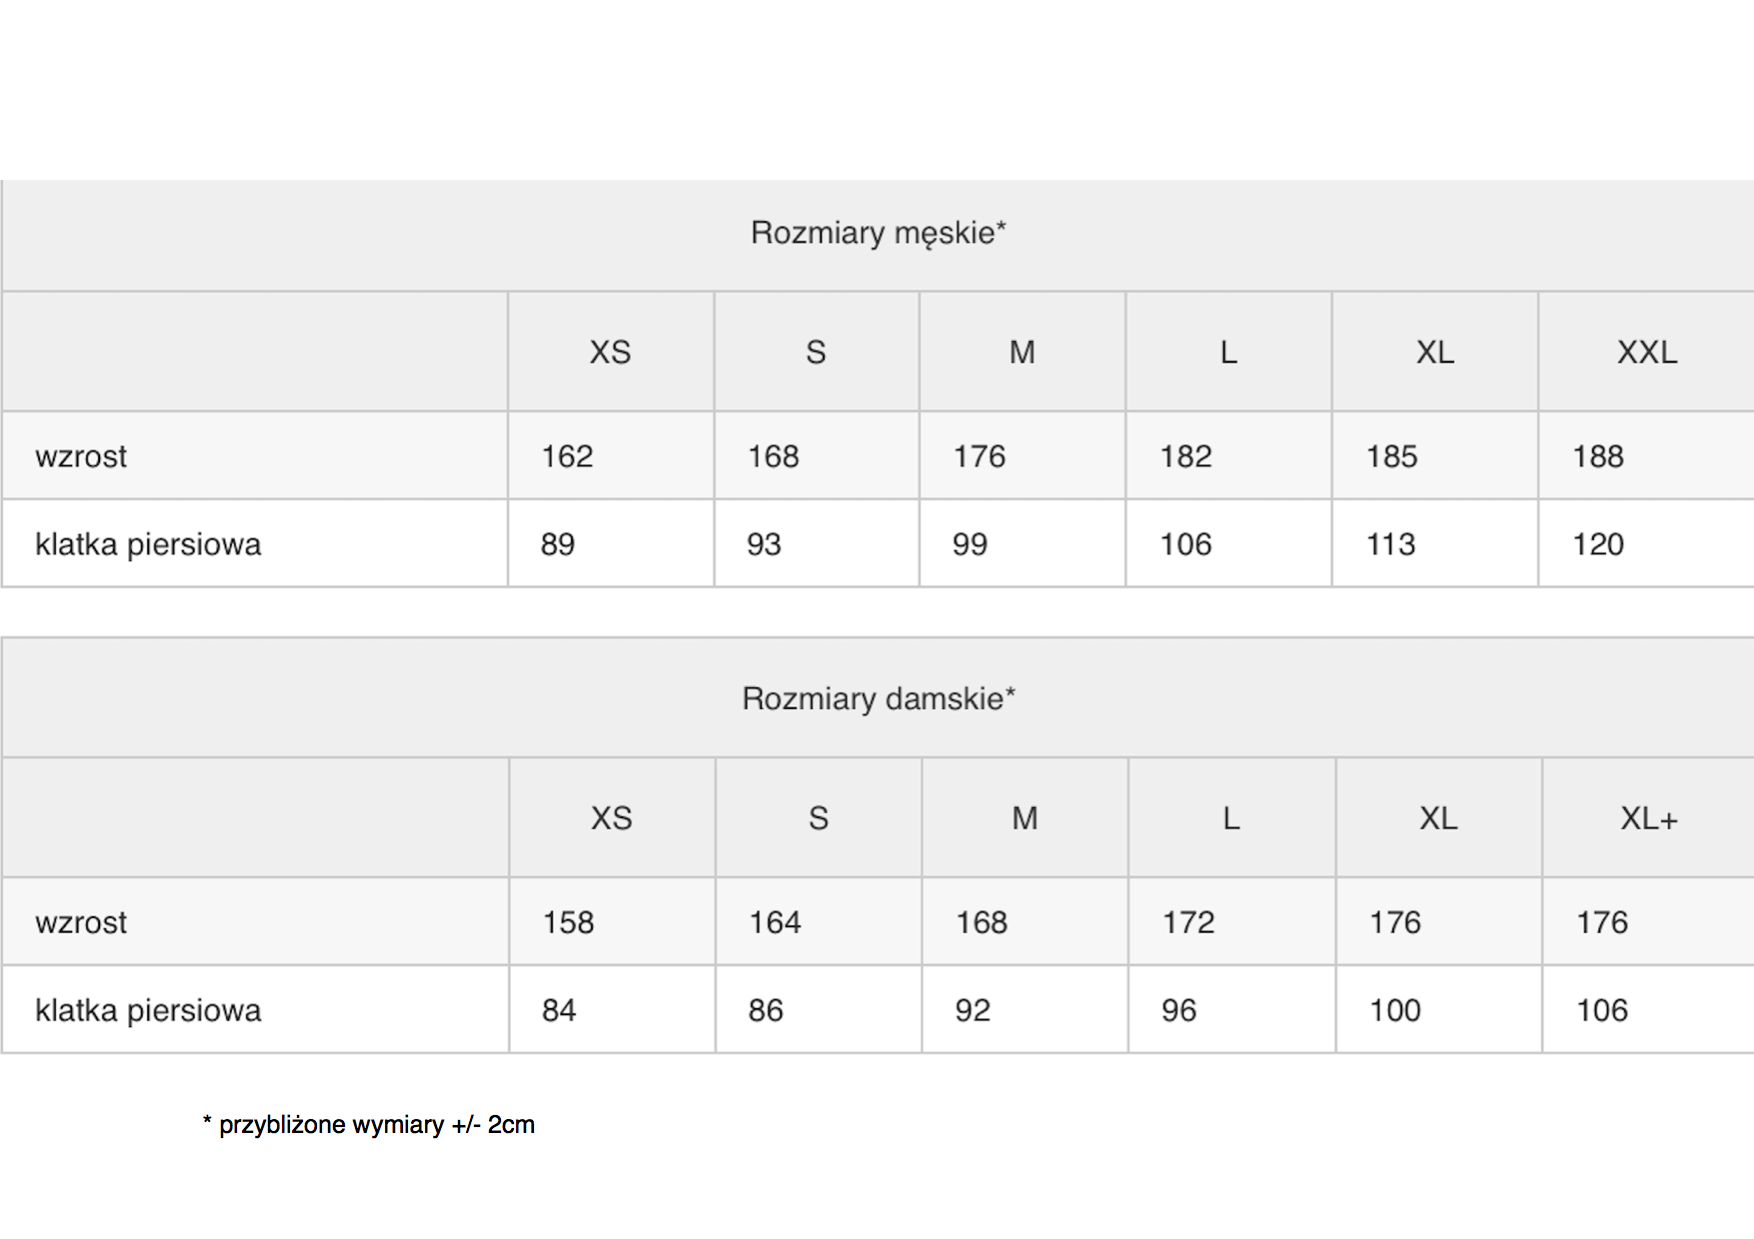Image resolution: width=1754 pixels, height=1239 pixels.
Task: Select the XXL column header in men's table
Action: (x=1647, y=352)
